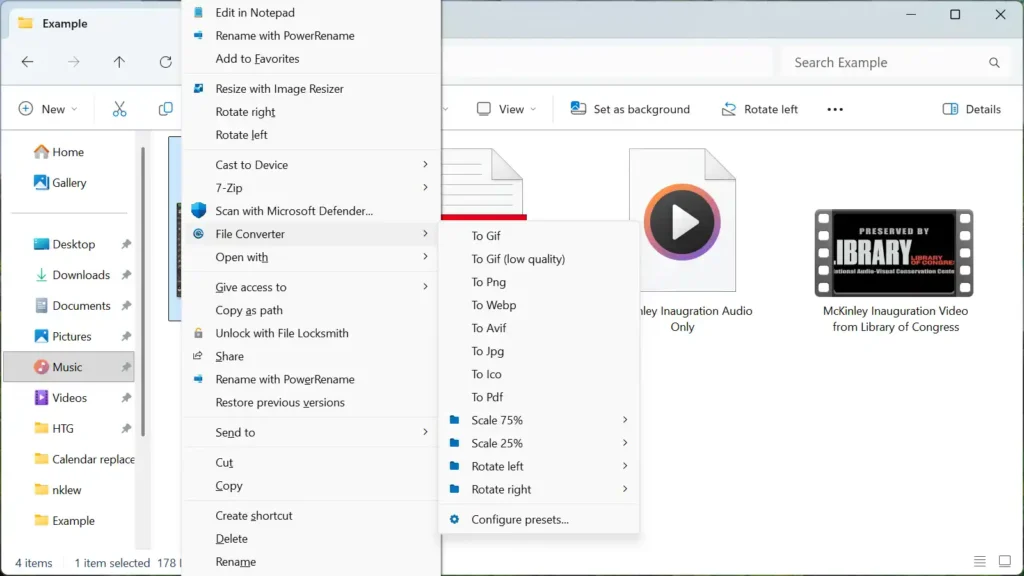The width and height of the screenshot is (1024, 576).
Task: Switch to large thumbnails view toggle
Action: click(1003, 561)
